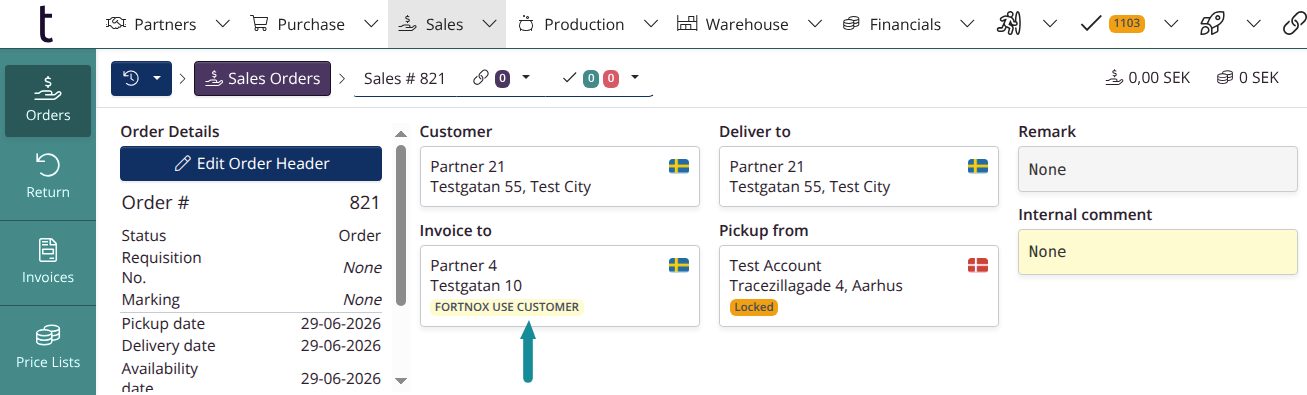Viewport: 1307px width, 395px height.
Task: Open Price Lists sidebar icon
Action: (48, 347)
